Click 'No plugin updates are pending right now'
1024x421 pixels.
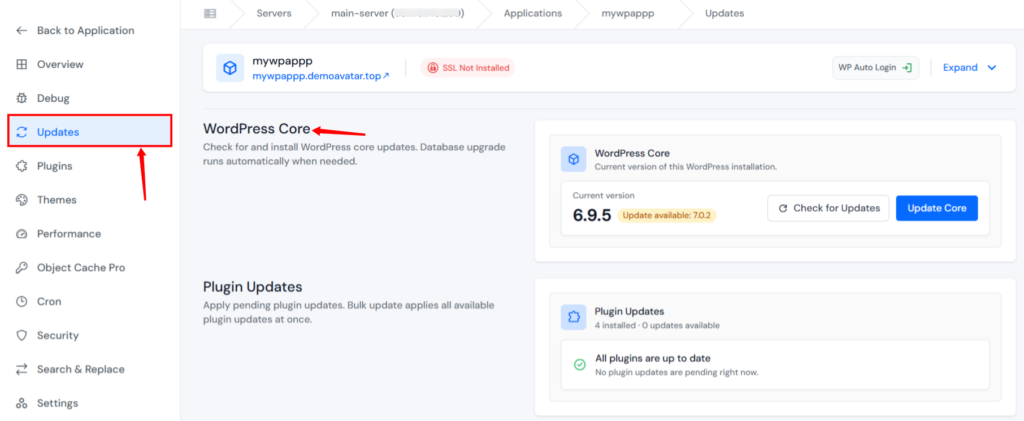click(x=677, y=373)
